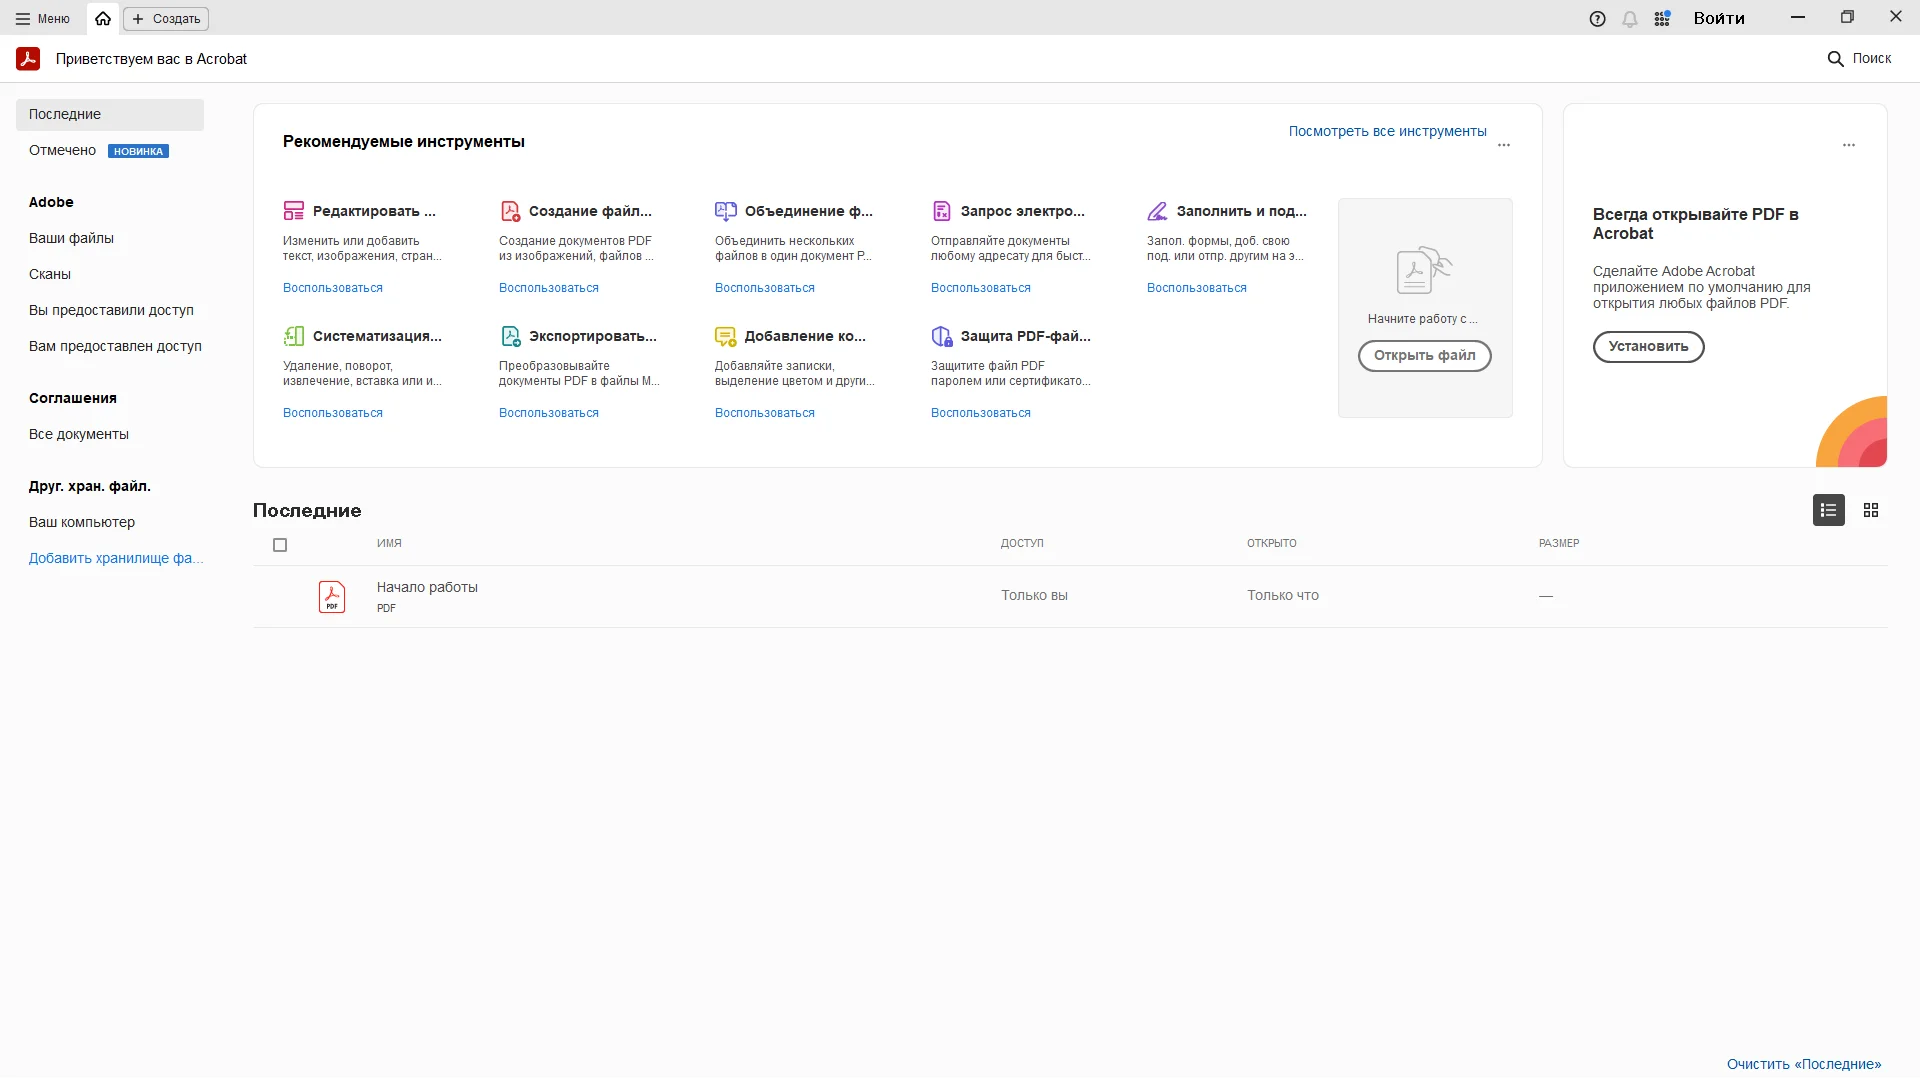Click the Fill and sign tool icon
The width and height of the screenshot is (1920, 1080).
point(1157,211)
